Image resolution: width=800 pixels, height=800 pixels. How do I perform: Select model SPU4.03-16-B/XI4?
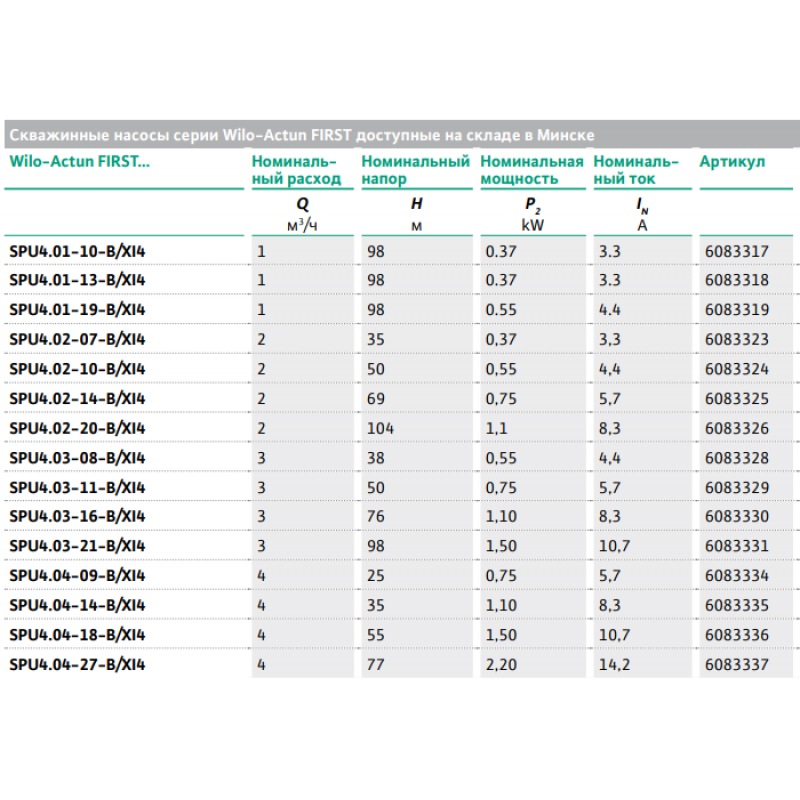(x=77, y=516)
